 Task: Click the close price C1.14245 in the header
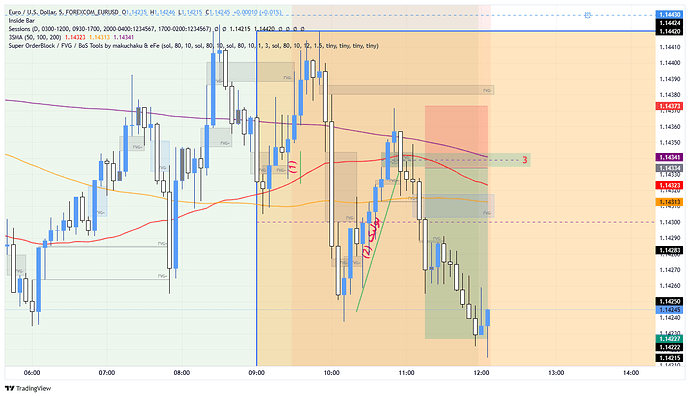(217, 12)
